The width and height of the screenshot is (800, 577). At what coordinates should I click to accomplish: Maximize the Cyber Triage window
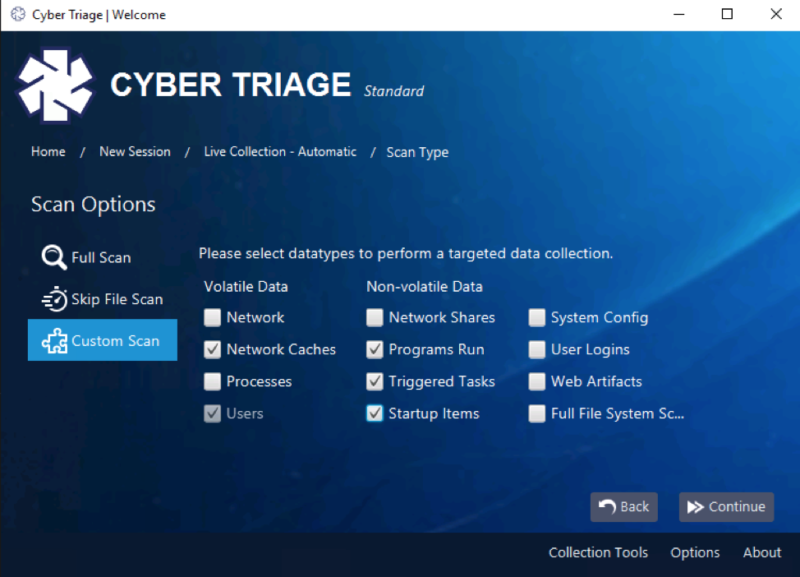click(727, 14)
